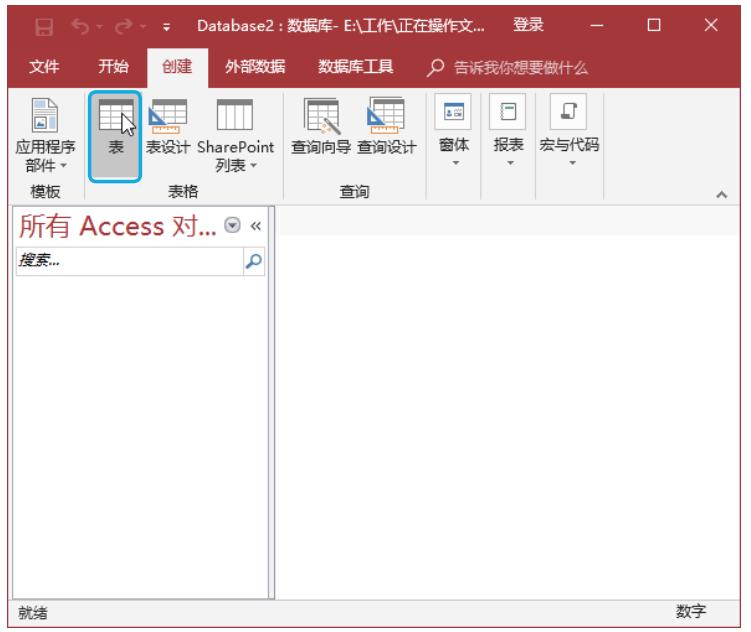751x632 pixels.
Task: Expand the 宏与代码 group dropdown
Action: pyautogui.click(x=569, y=131)
